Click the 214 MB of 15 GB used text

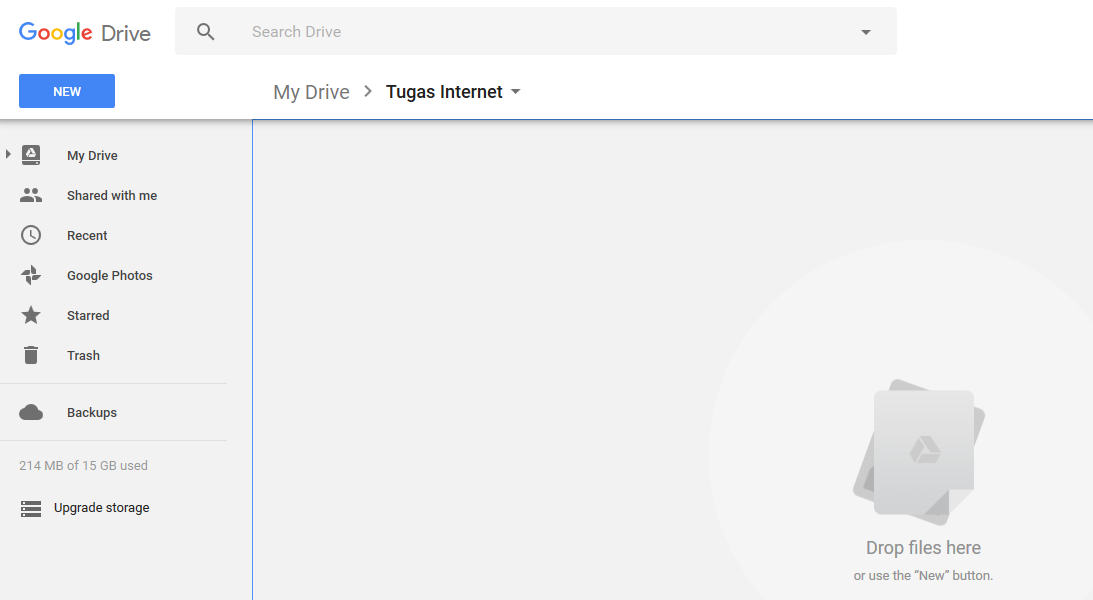coord(83,466)
